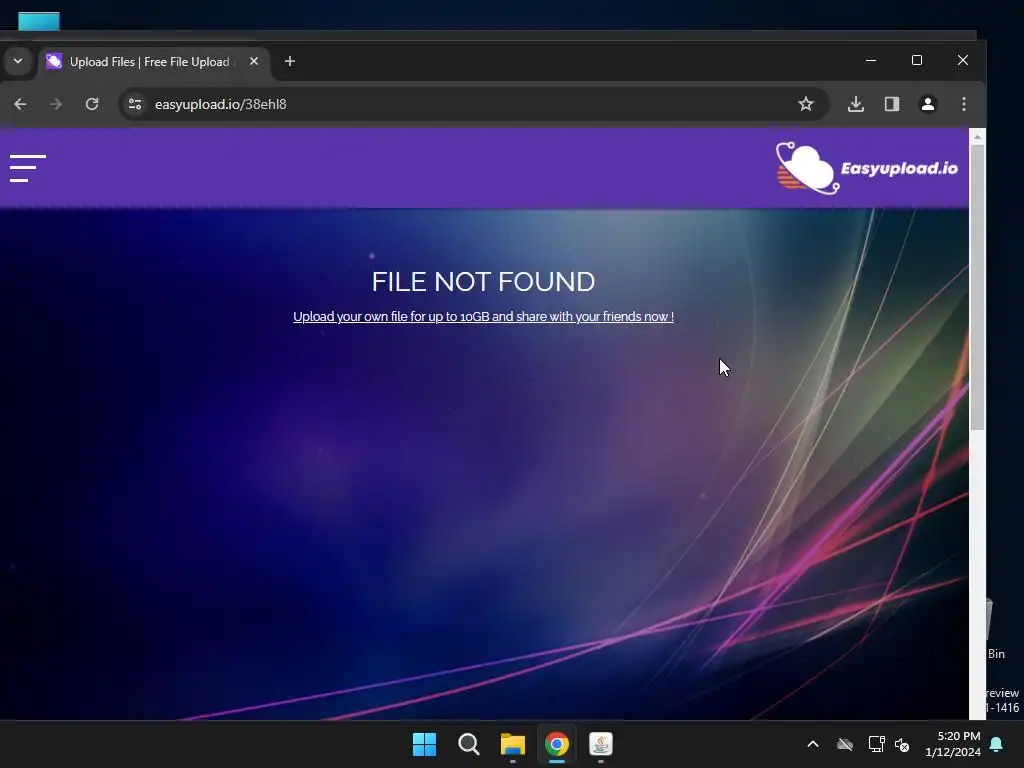This screenshot has width=1024, height=768.
Task: Close the Upload Files tab
Action: point(254,61)
